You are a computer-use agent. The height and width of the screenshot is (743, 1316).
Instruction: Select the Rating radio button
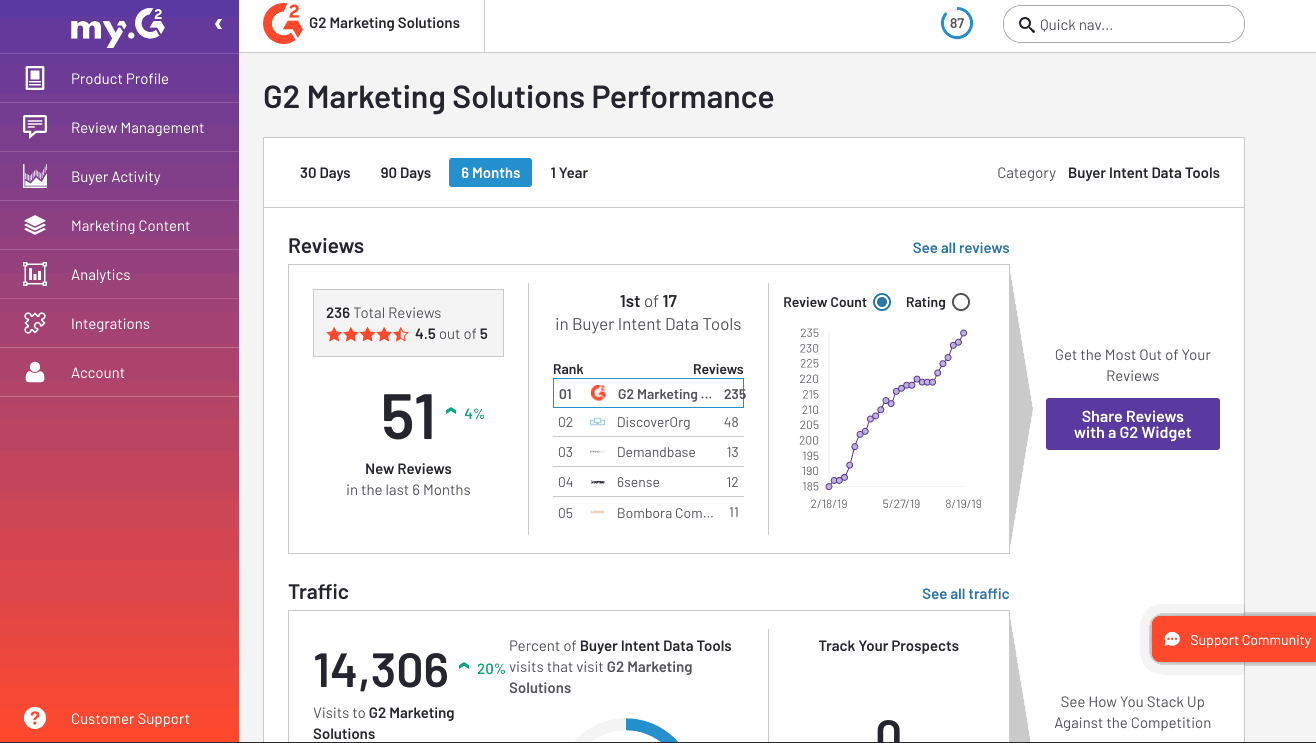click(961, 302)
